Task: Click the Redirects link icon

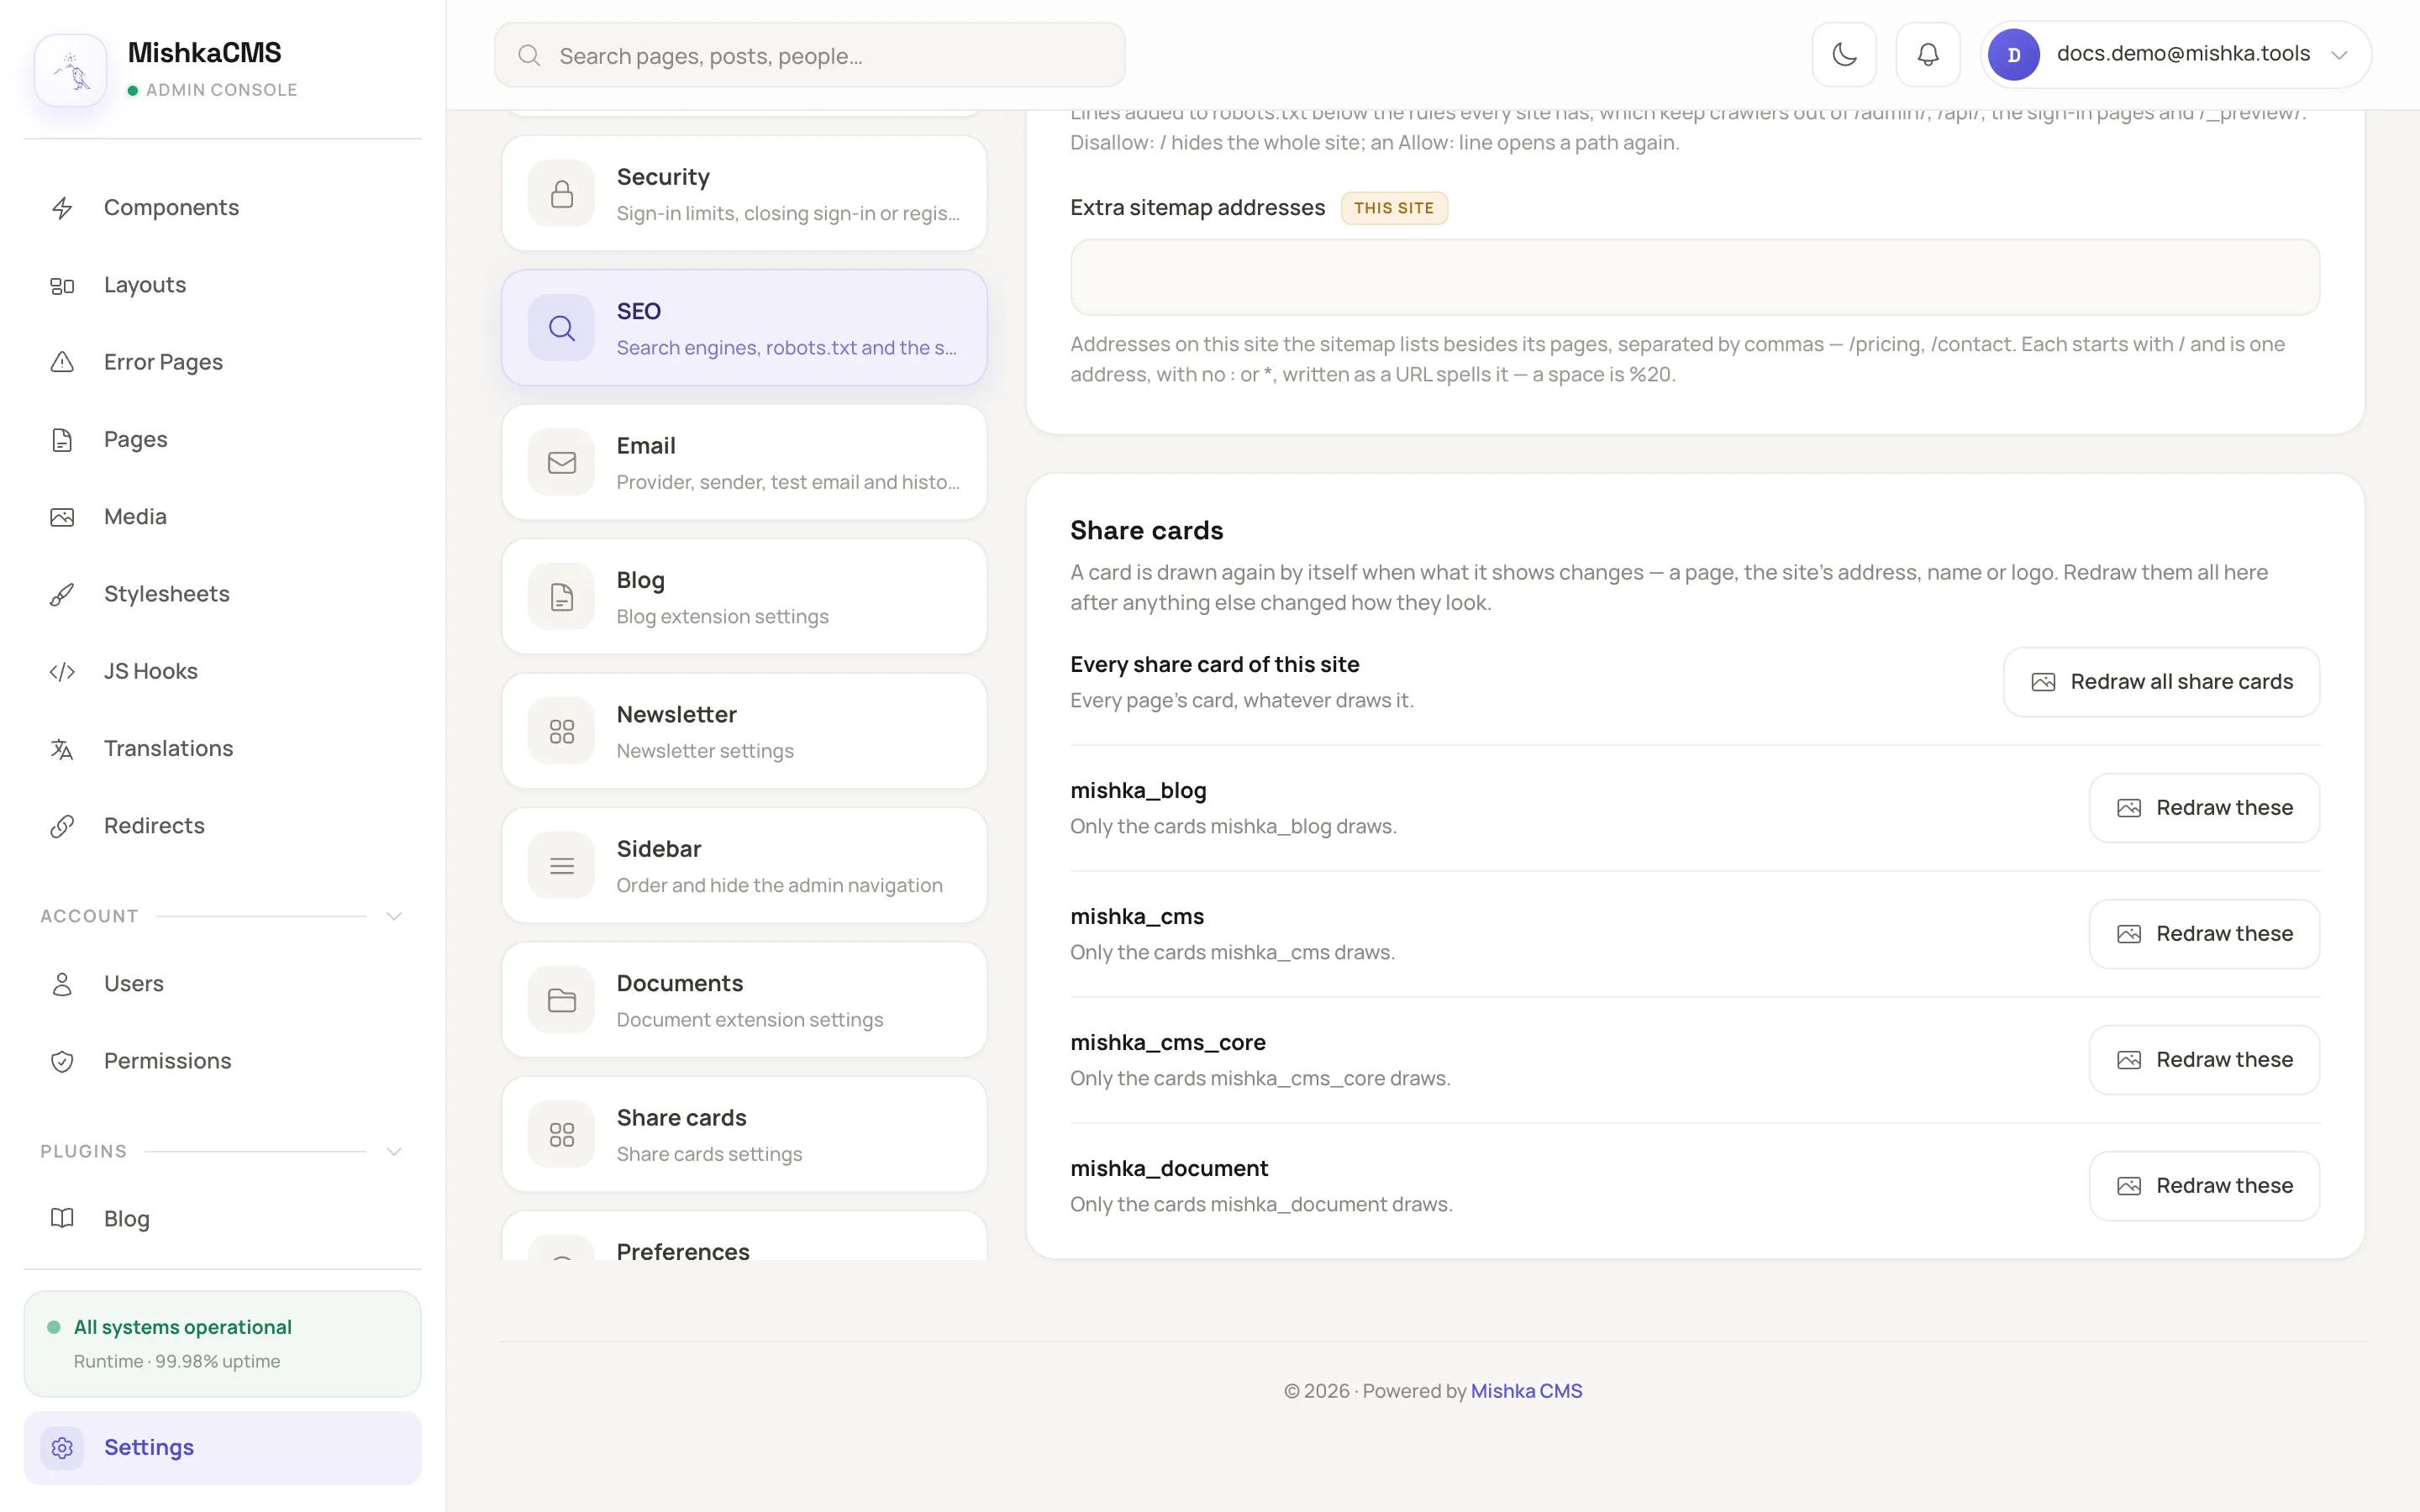Action: click(x=62, y=826)
